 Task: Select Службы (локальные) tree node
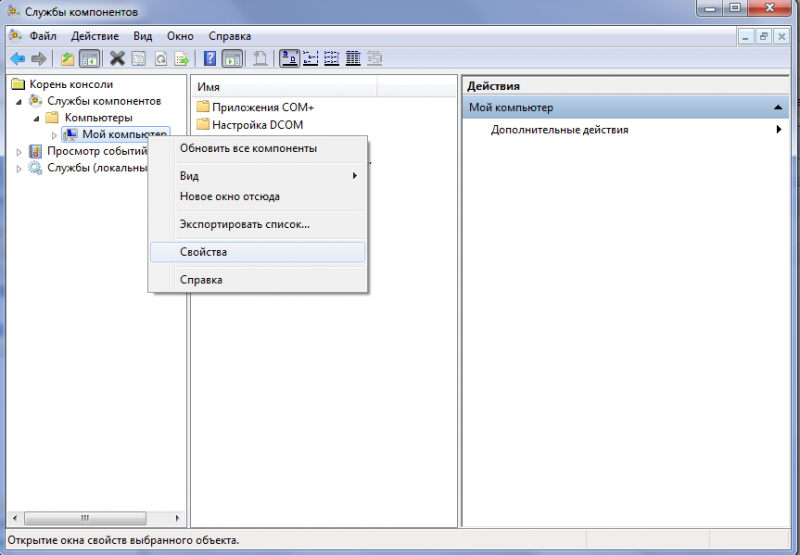click(97, 168)
